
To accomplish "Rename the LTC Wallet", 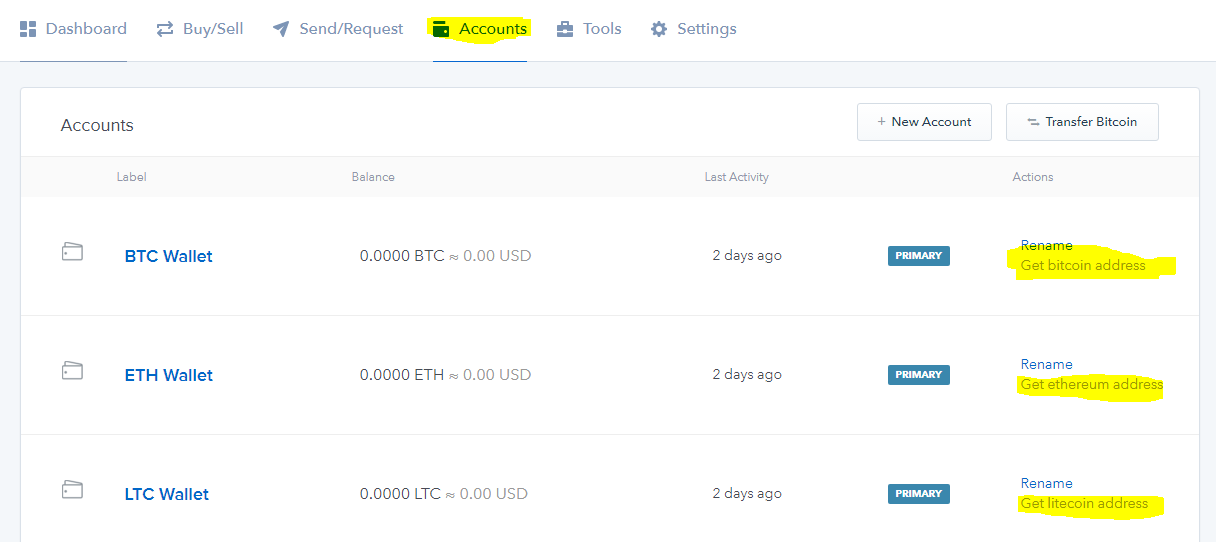I will [1046, 483].
